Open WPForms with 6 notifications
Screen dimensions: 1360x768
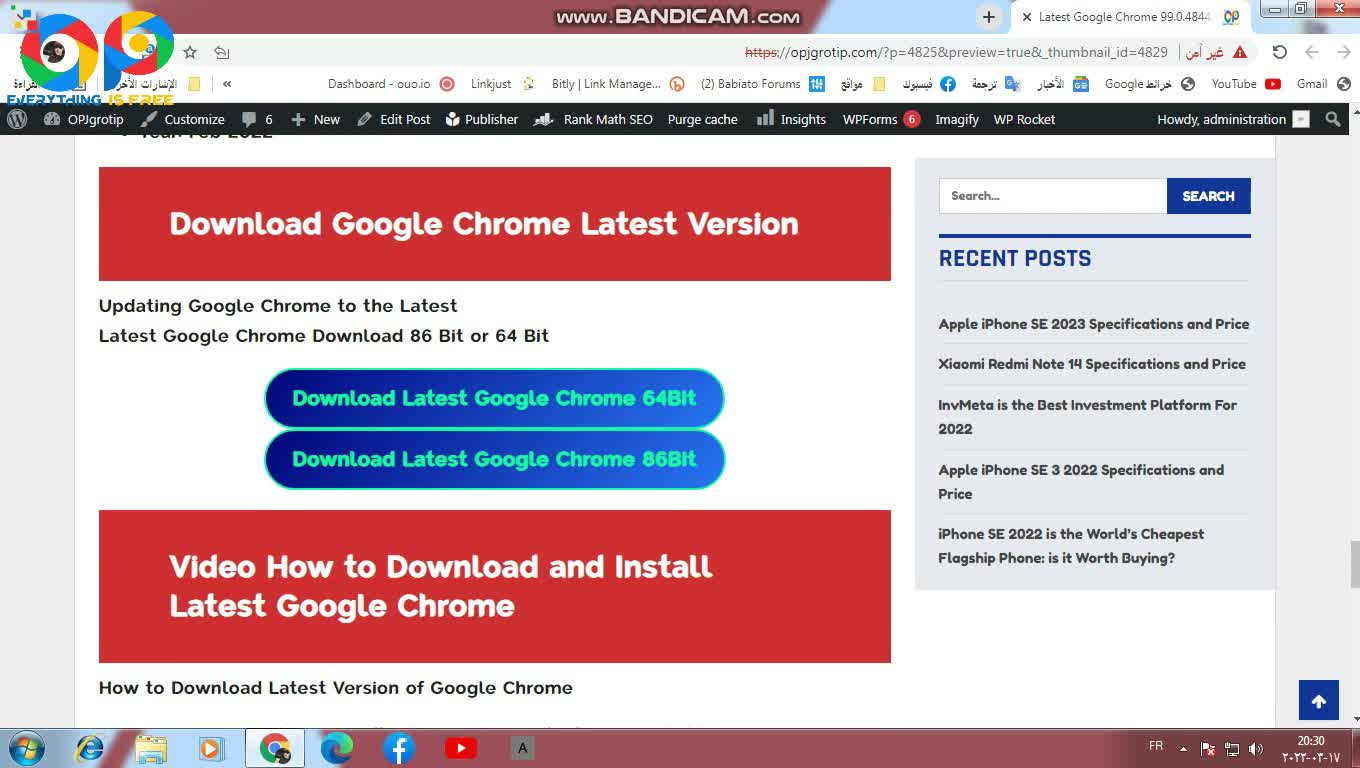coord(881,119)
